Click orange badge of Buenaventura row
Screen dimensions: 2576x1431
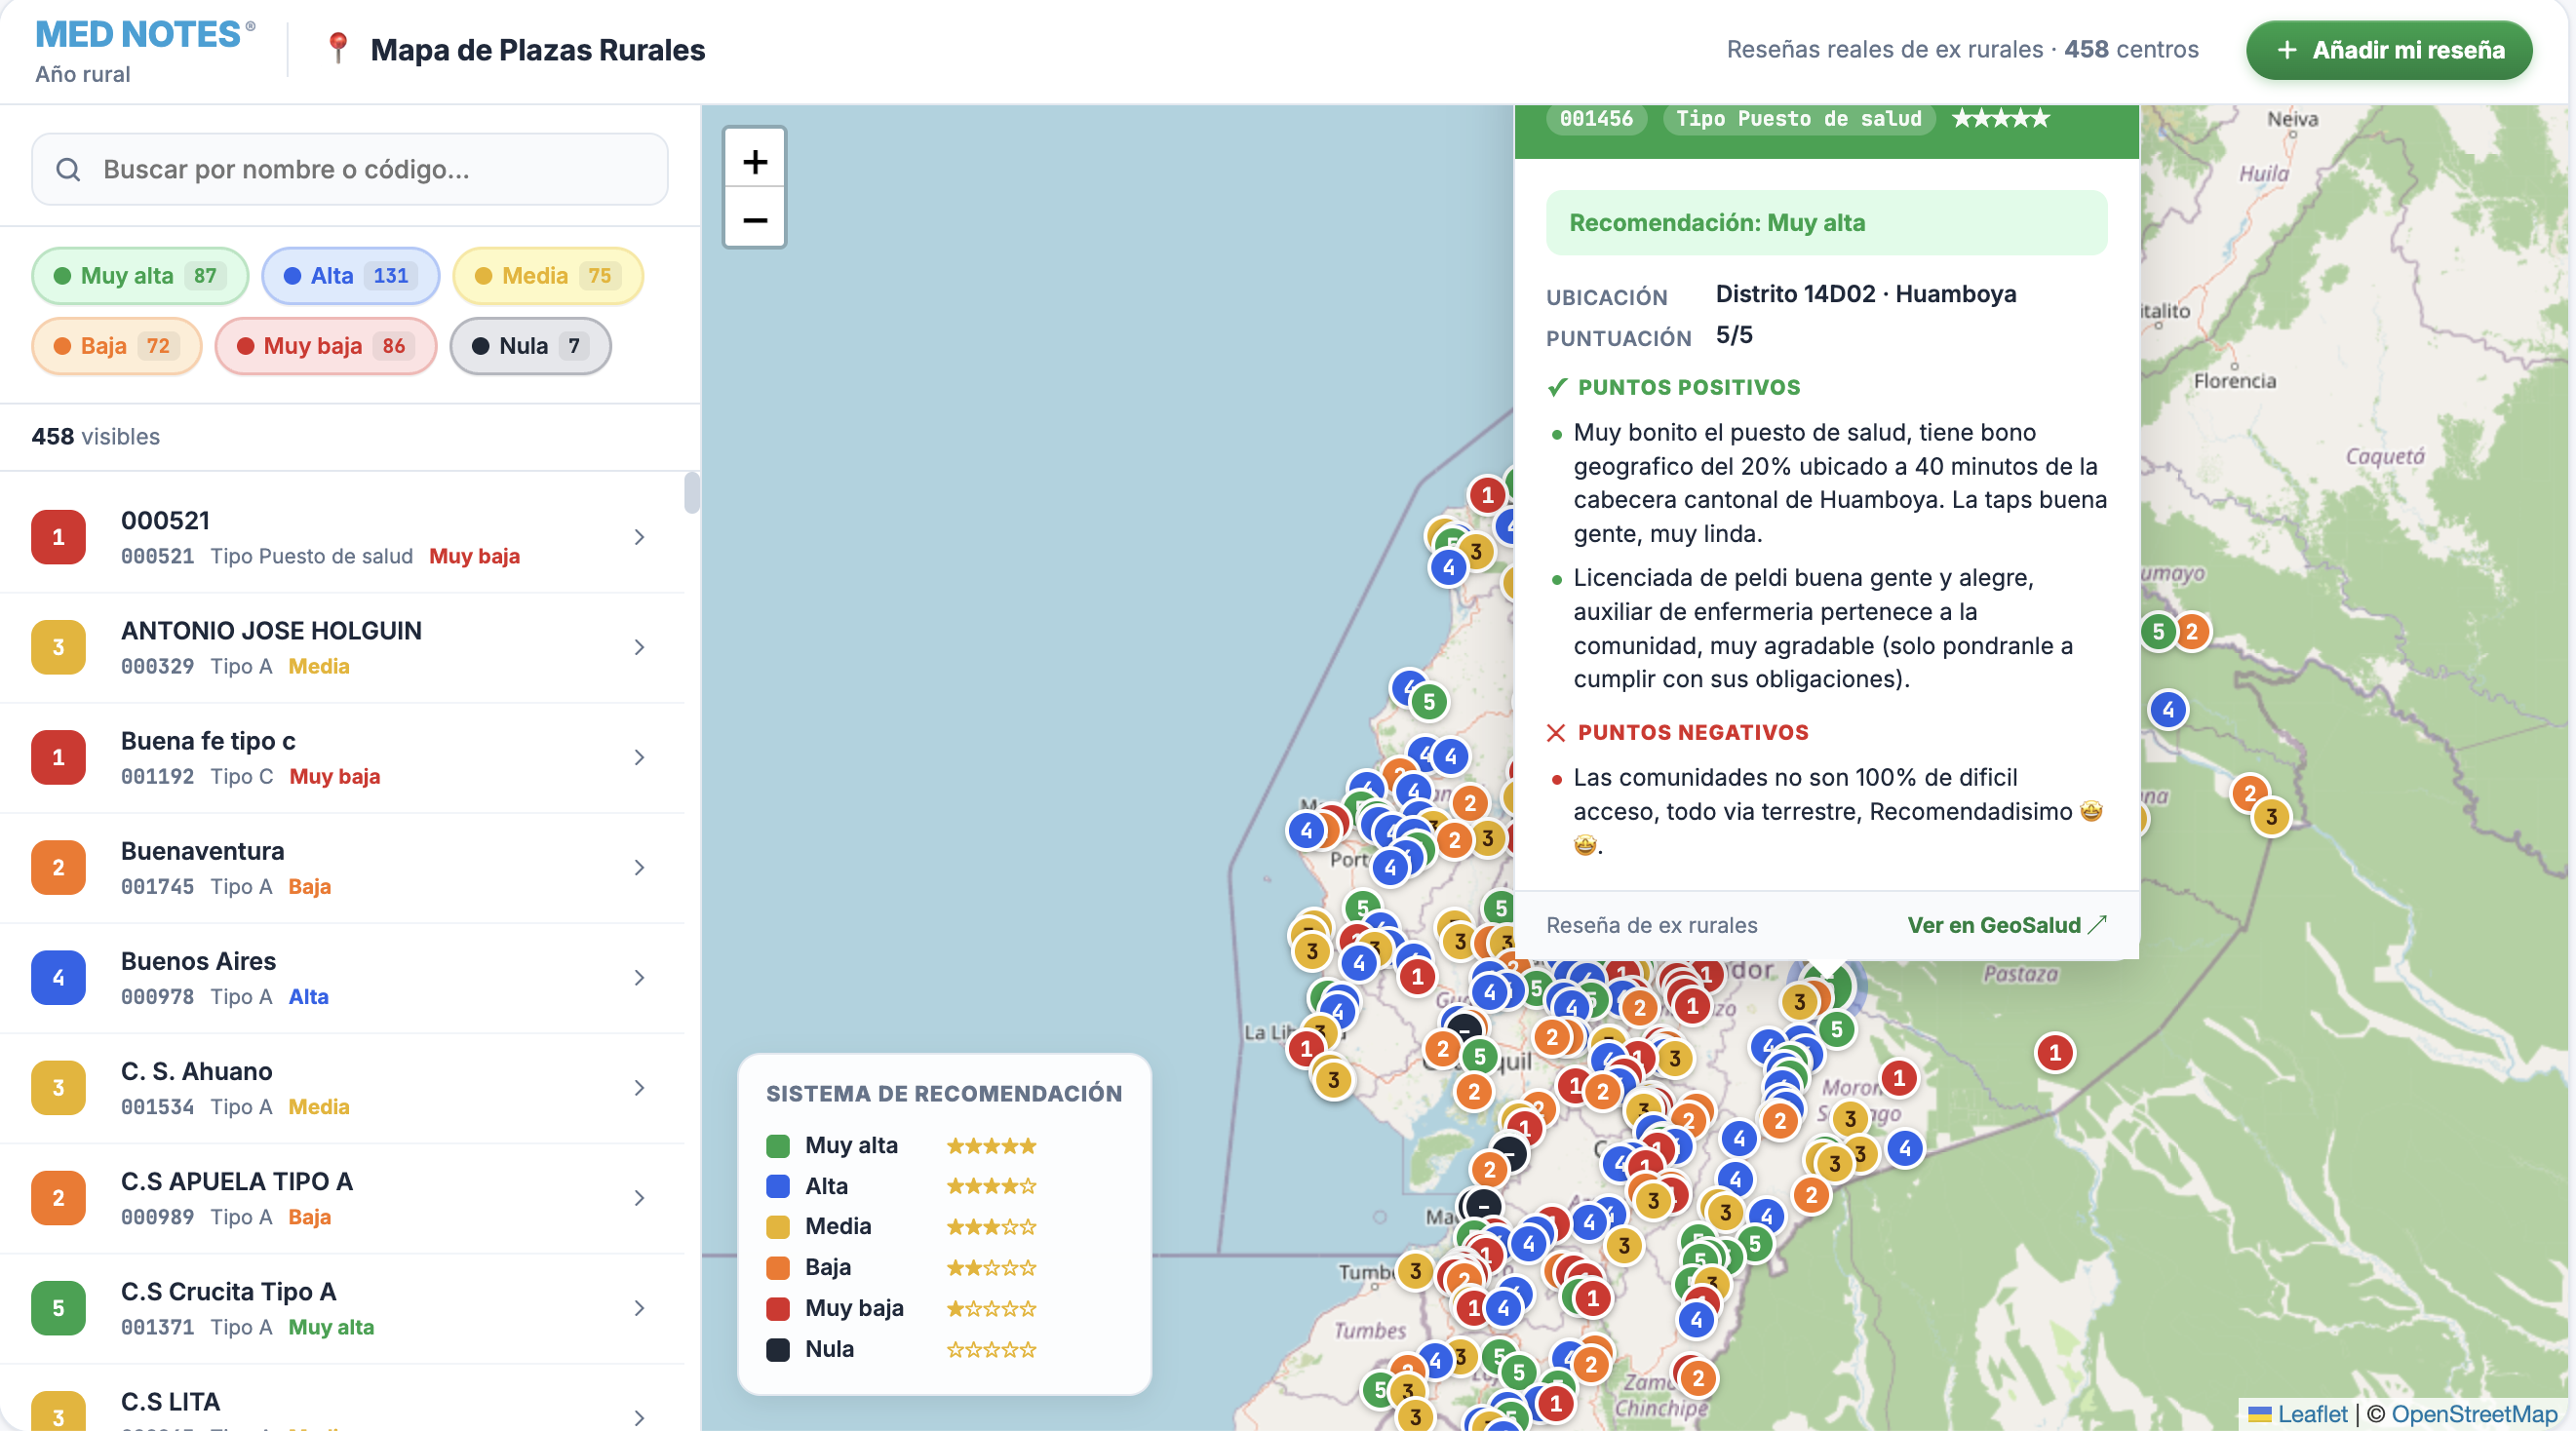coord(58,867)
